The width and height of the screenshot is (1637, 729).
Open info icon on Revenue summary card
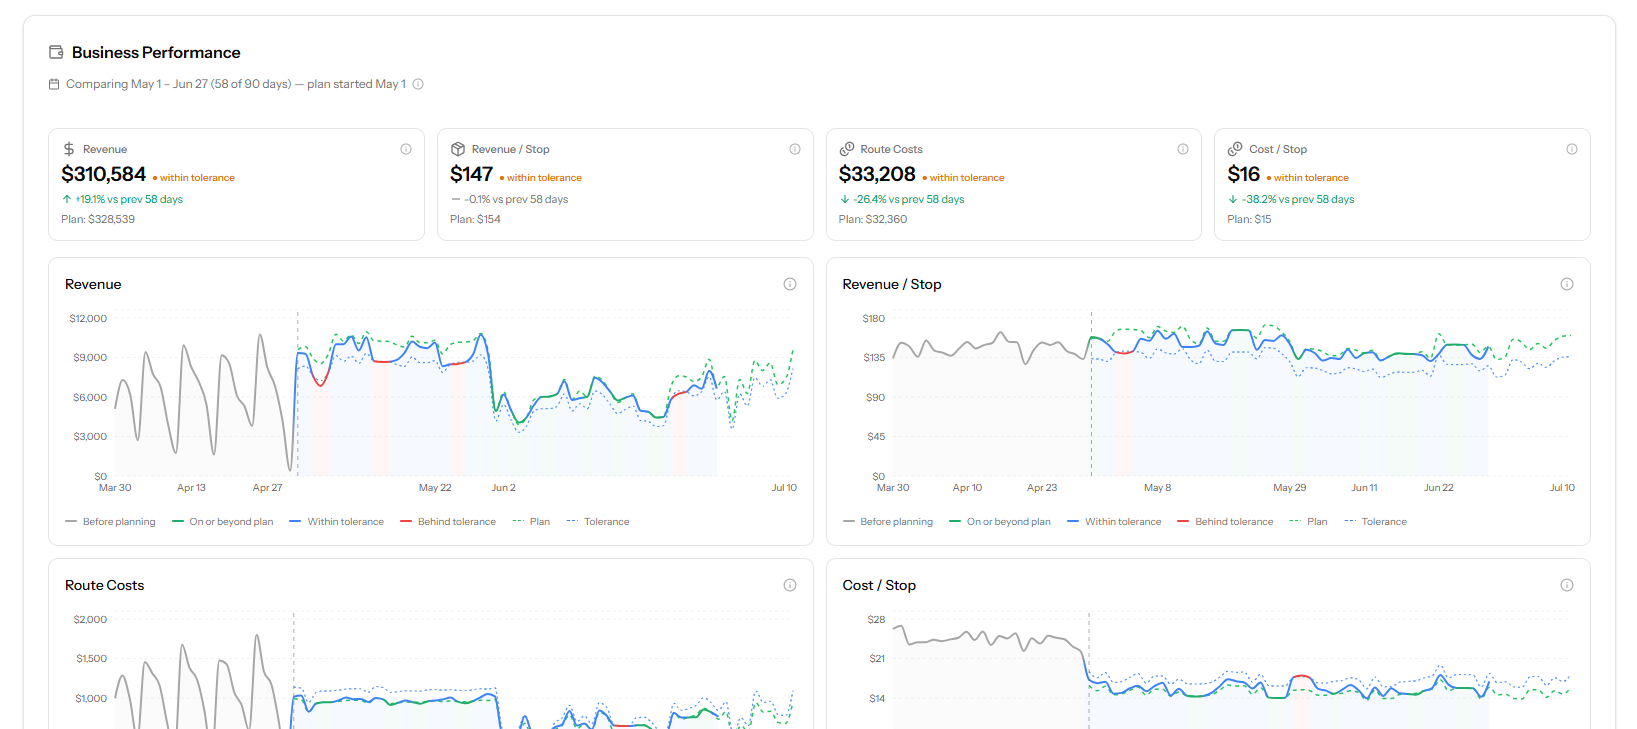406,149
